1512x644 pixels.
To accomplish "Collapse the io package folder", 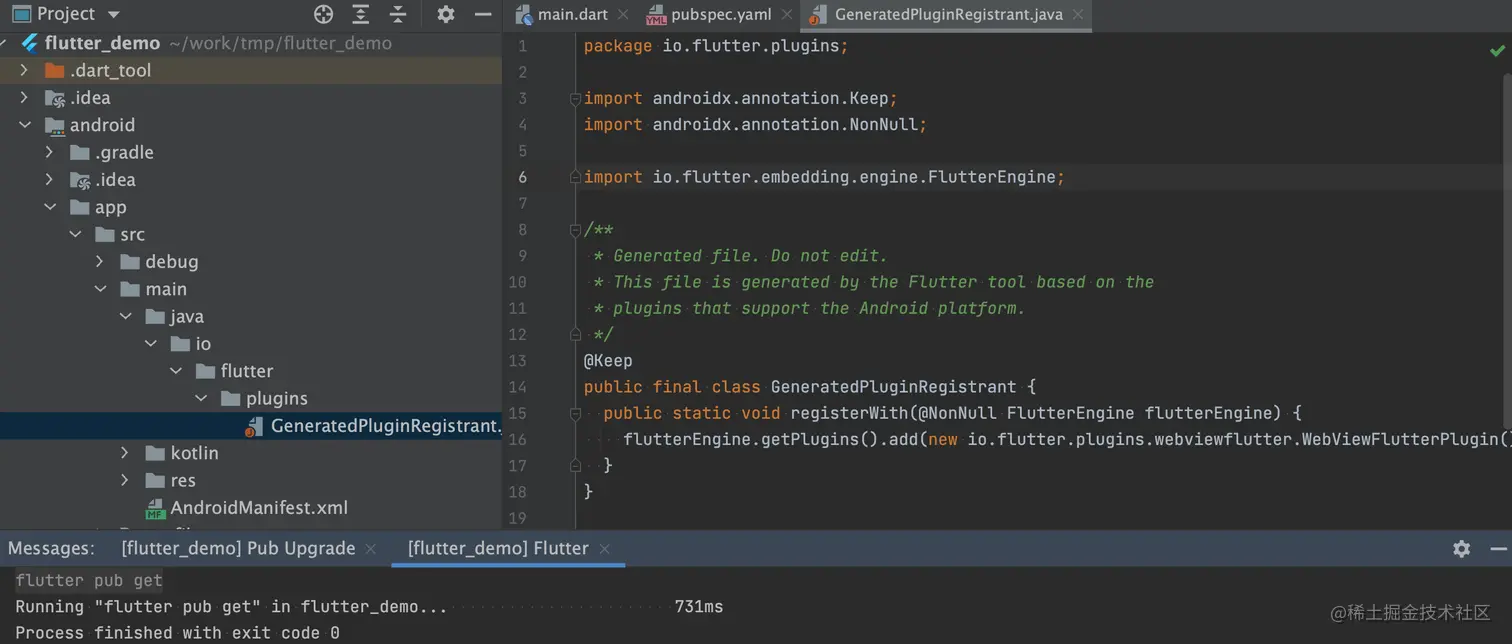I will click(x=151, y=343).
